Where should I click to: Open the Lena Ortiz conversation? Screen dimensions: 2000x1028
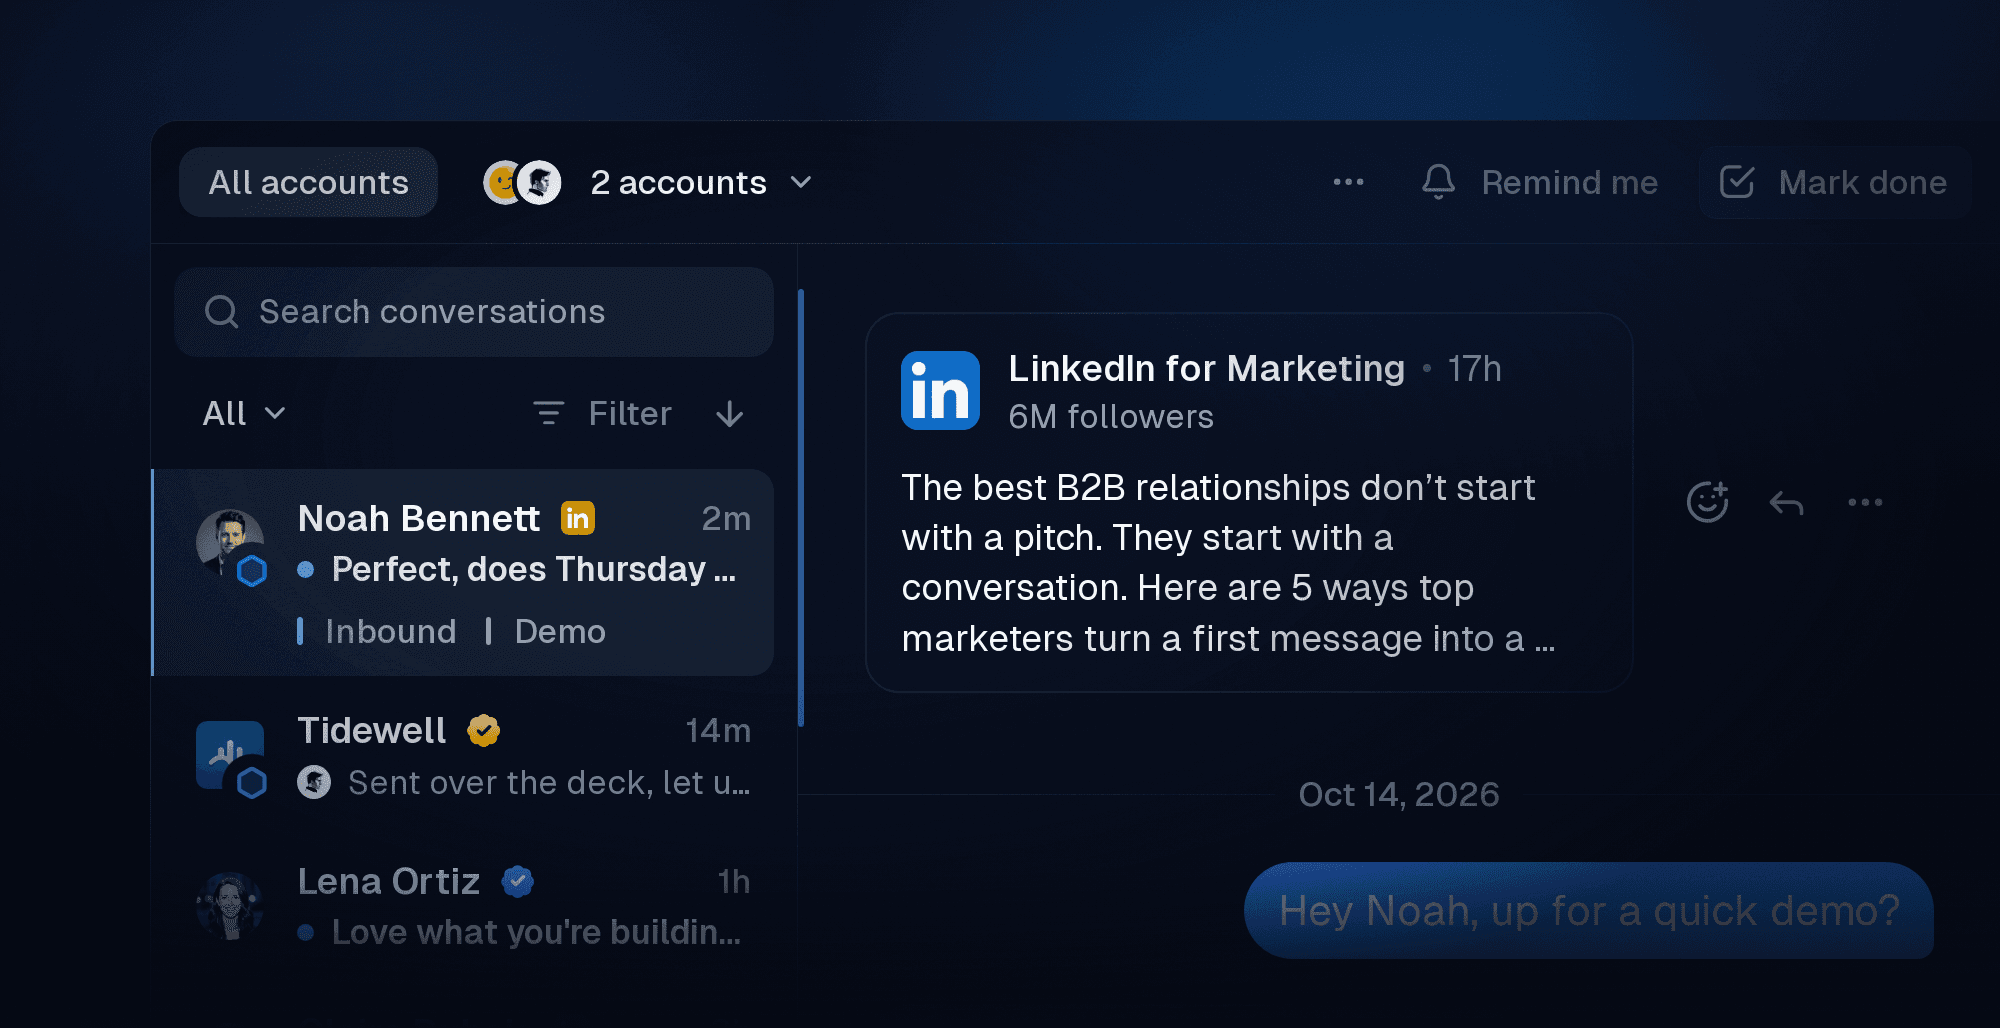463,905
